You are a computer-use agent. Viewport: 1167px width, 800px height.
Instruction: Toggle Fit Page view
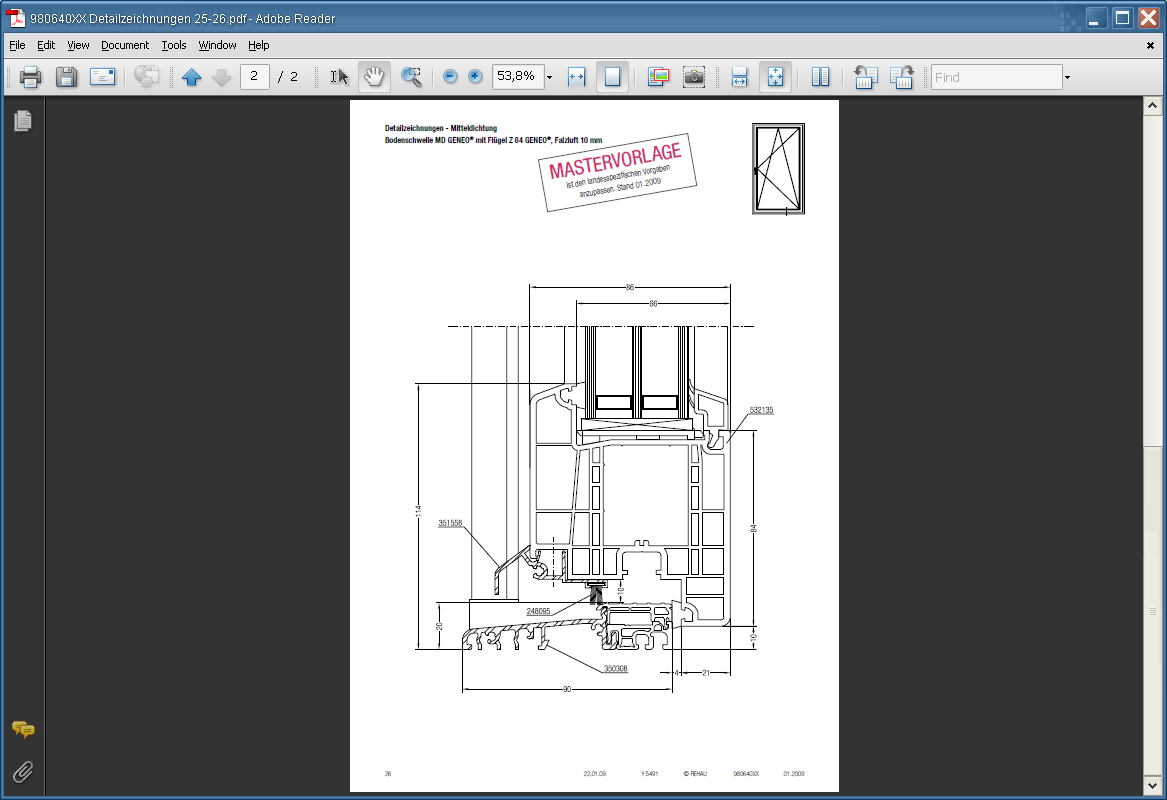coord(613,77)
